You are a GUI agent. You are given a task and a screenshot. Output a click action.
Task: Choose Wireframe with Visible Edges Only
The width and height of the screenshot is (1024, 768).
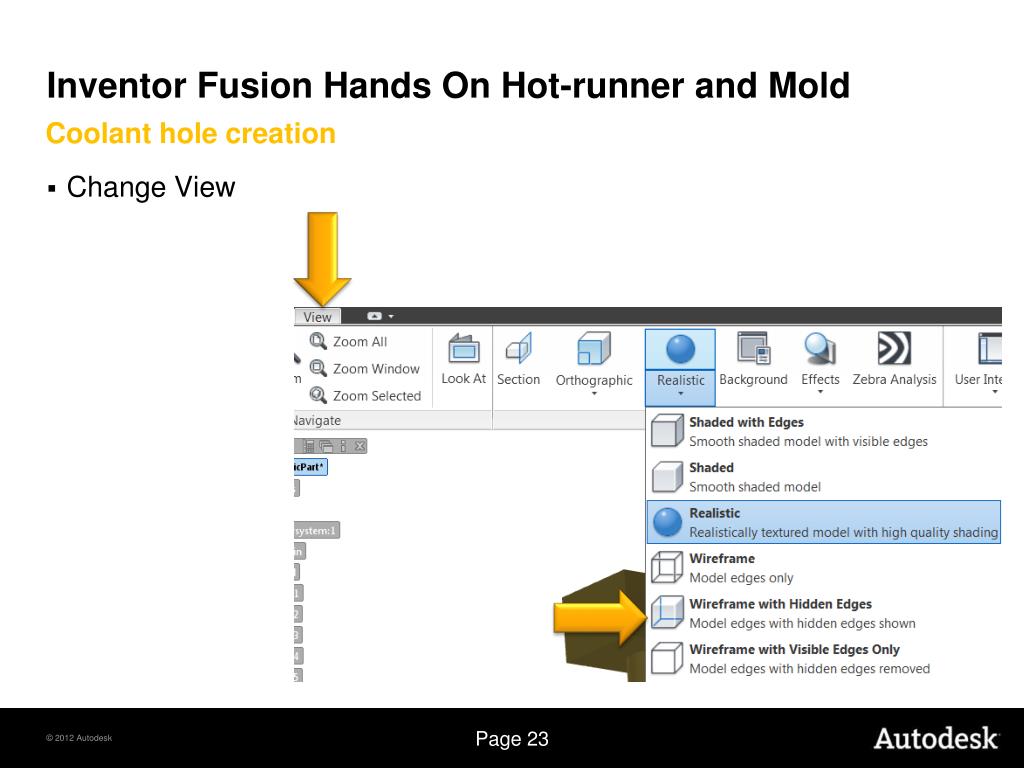click(x=824, y=659)
